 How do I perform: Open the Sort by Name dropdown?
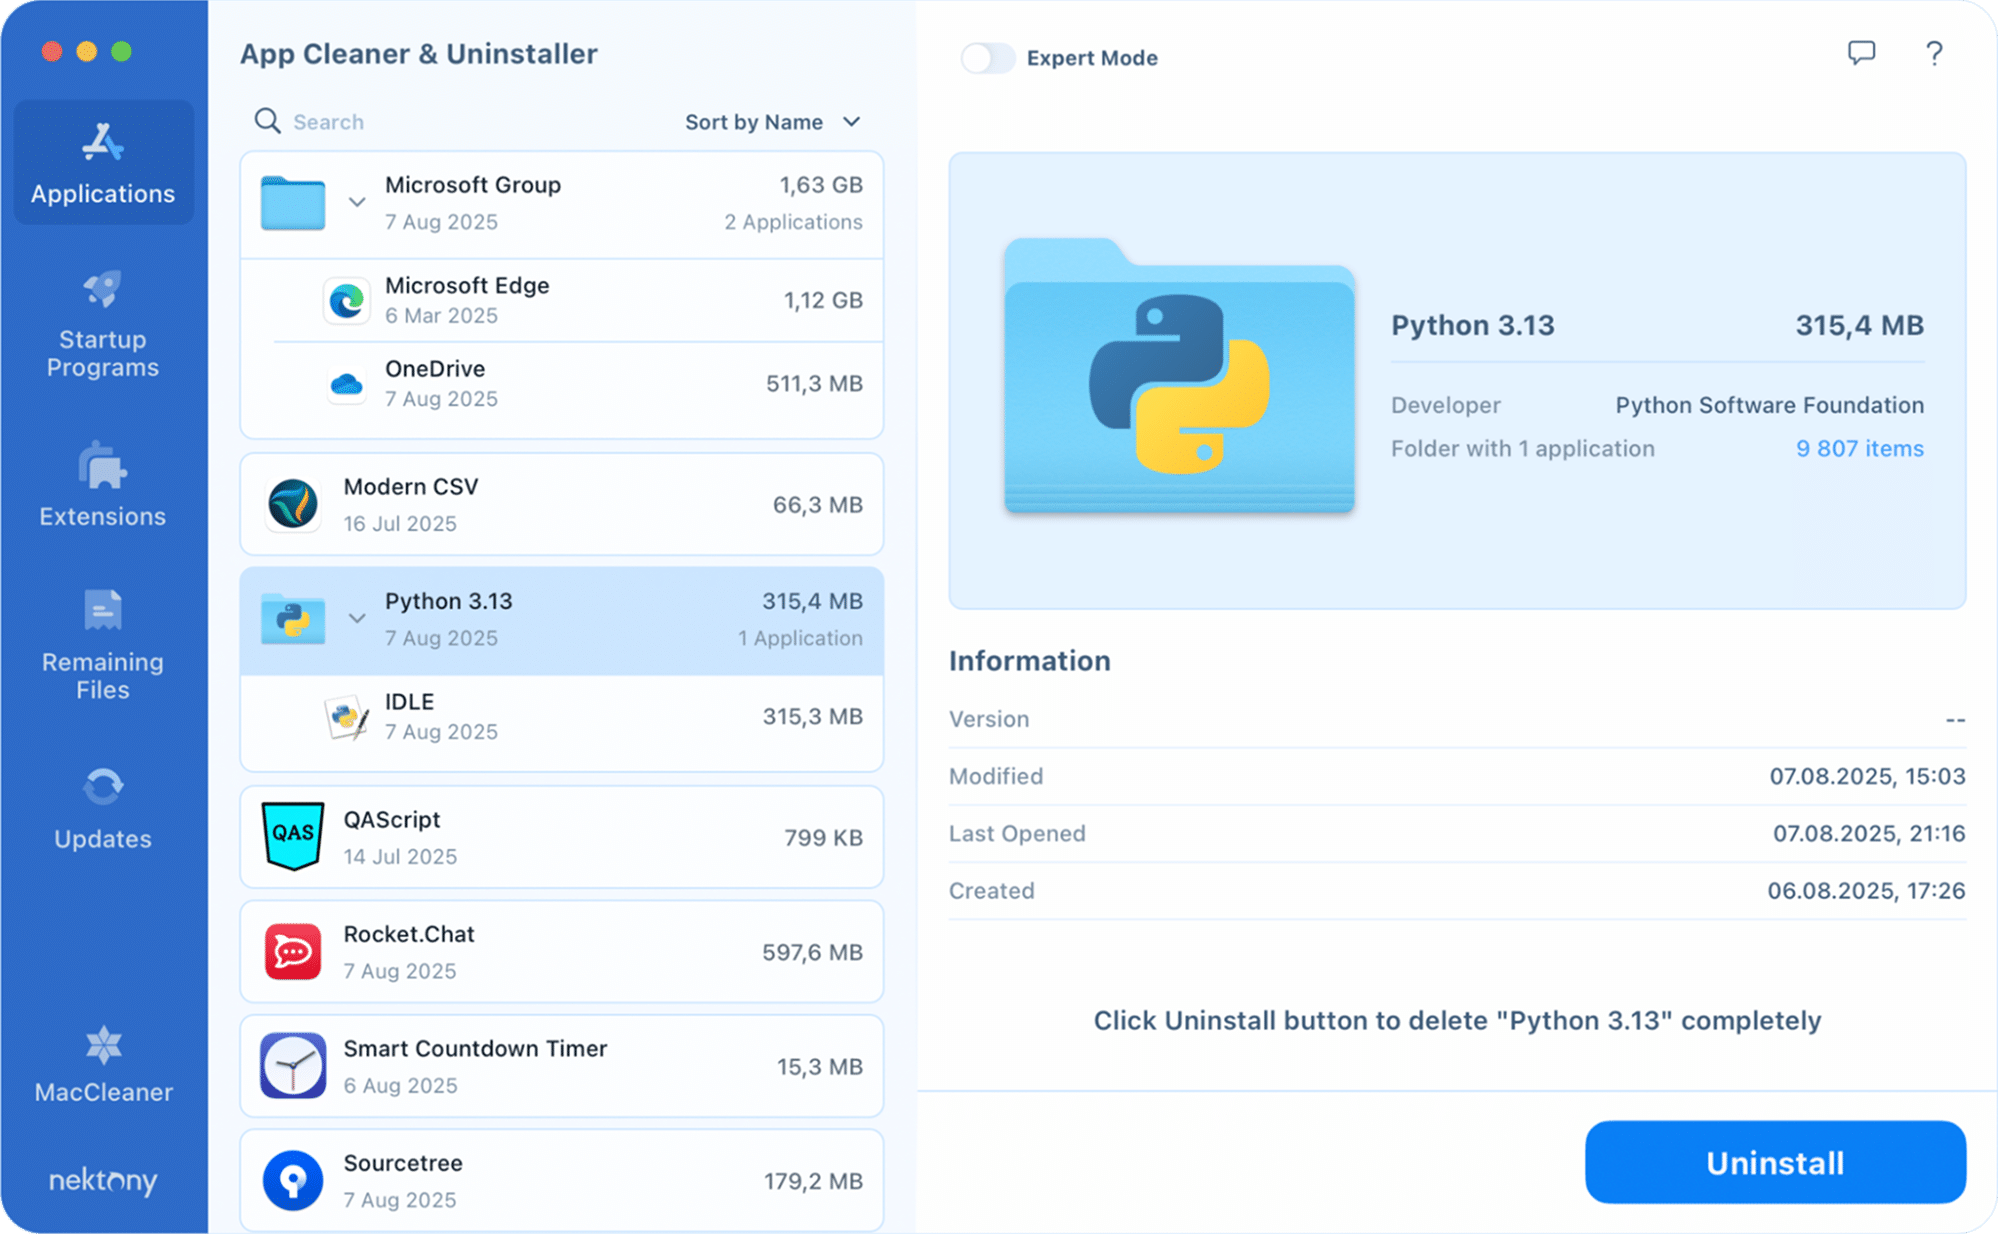point(772,121)
